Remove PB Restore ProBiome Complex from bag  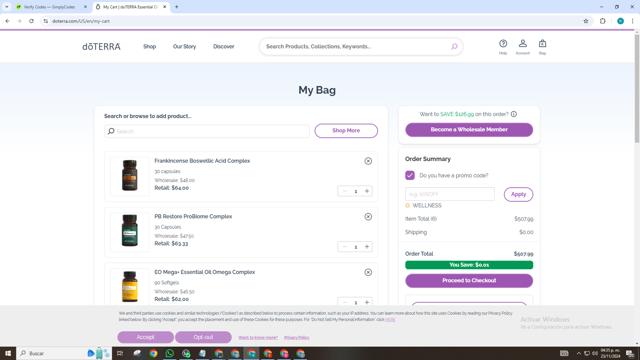click(x=368, y=217)
